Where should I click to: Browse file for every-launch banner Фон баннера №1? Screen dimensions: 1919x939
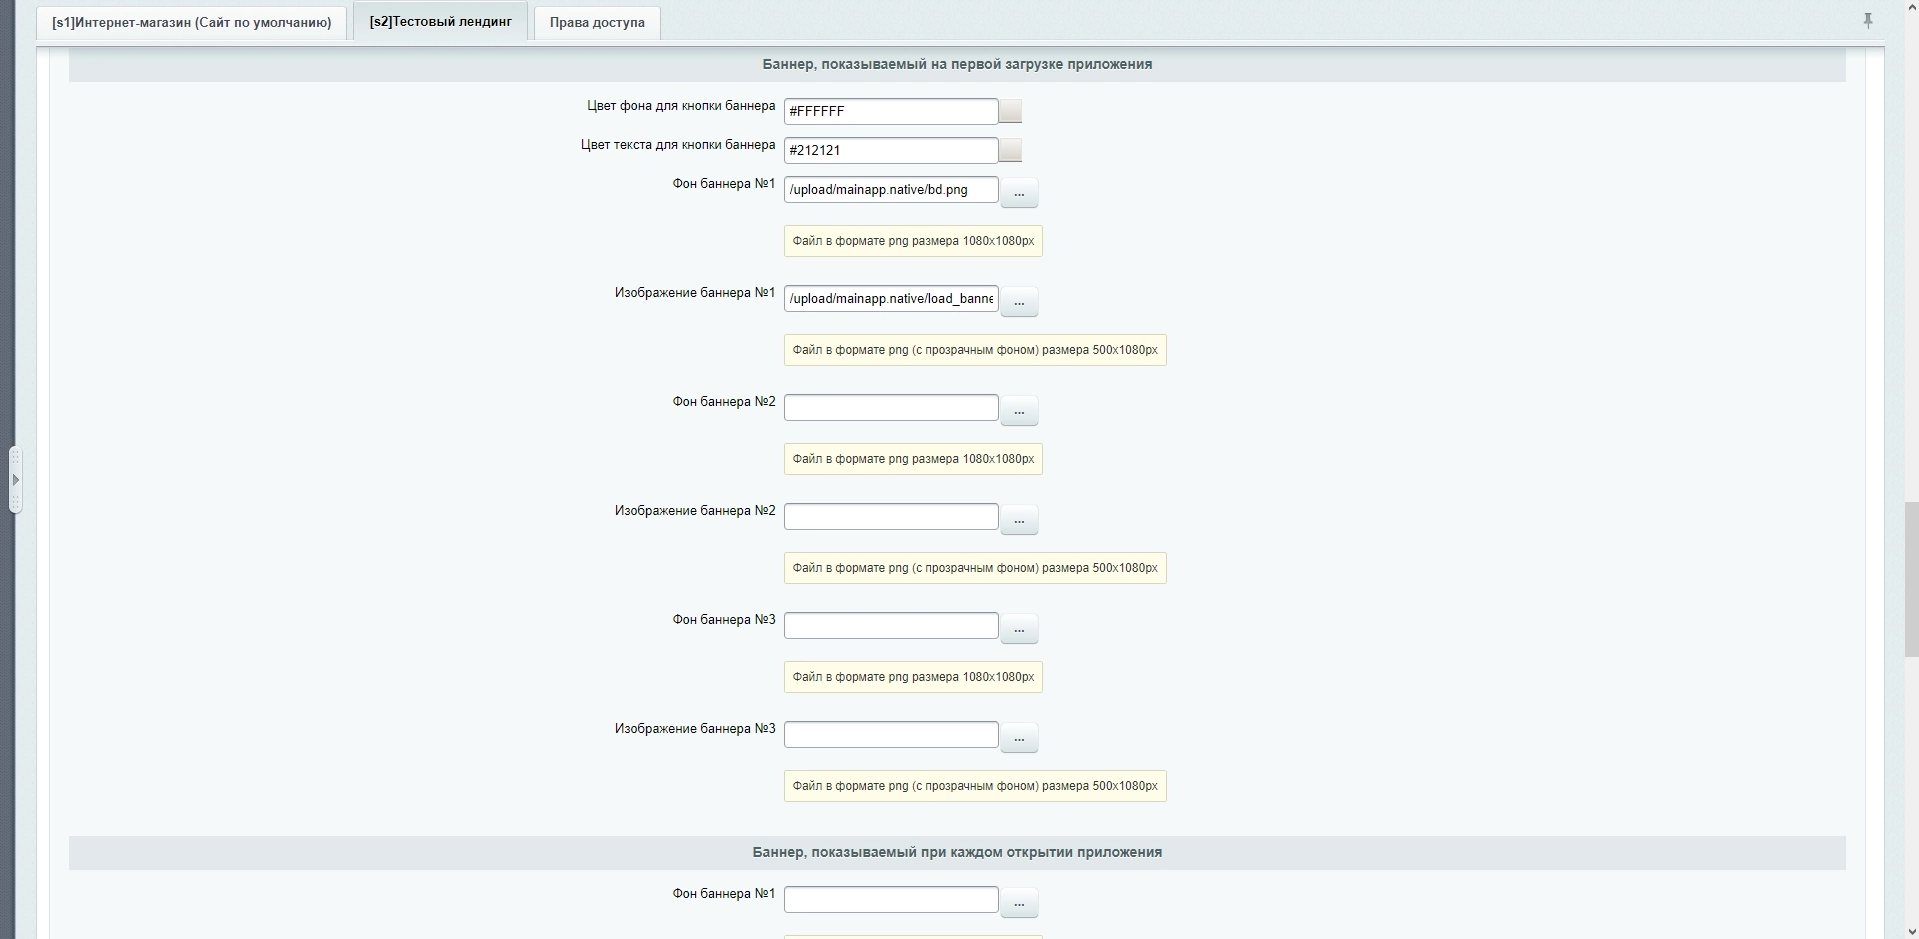pos(1019,902)
